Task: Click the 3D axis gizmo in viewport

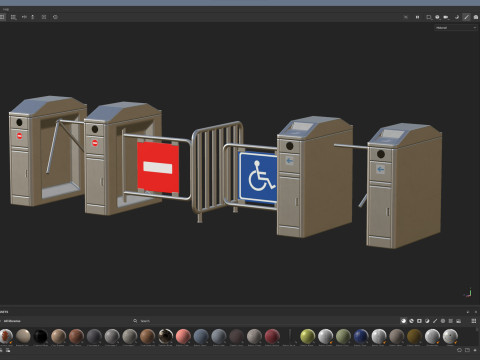Action: tap(468, 293)
